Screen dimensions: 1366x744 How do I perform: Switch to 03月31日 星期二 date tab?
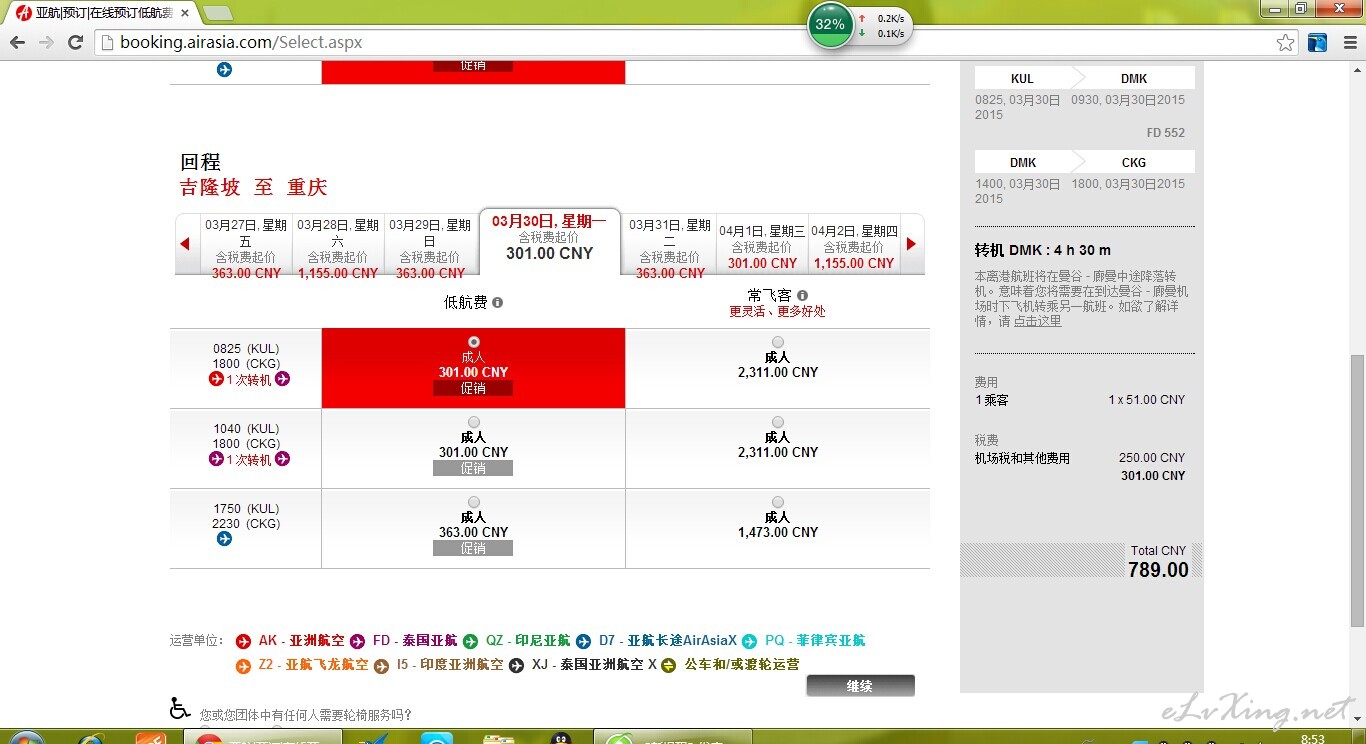tap(670, 246)
